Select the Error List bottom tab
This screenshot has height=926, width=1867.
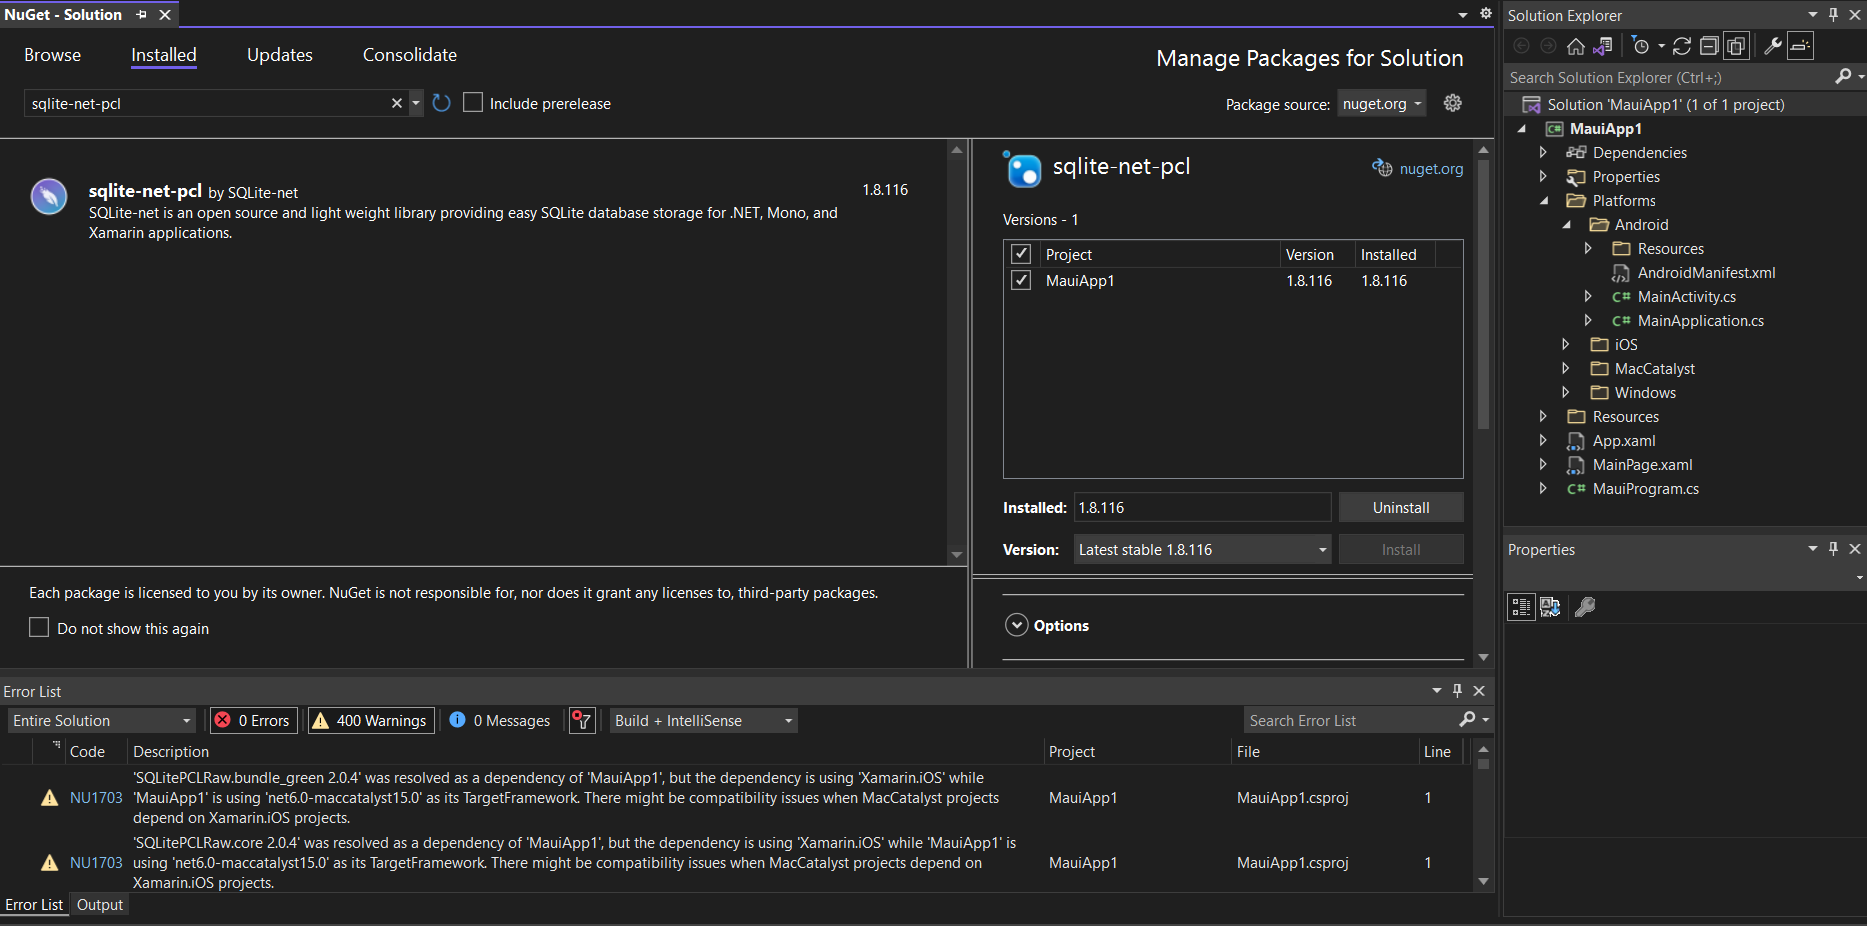(x=34, y=904)
